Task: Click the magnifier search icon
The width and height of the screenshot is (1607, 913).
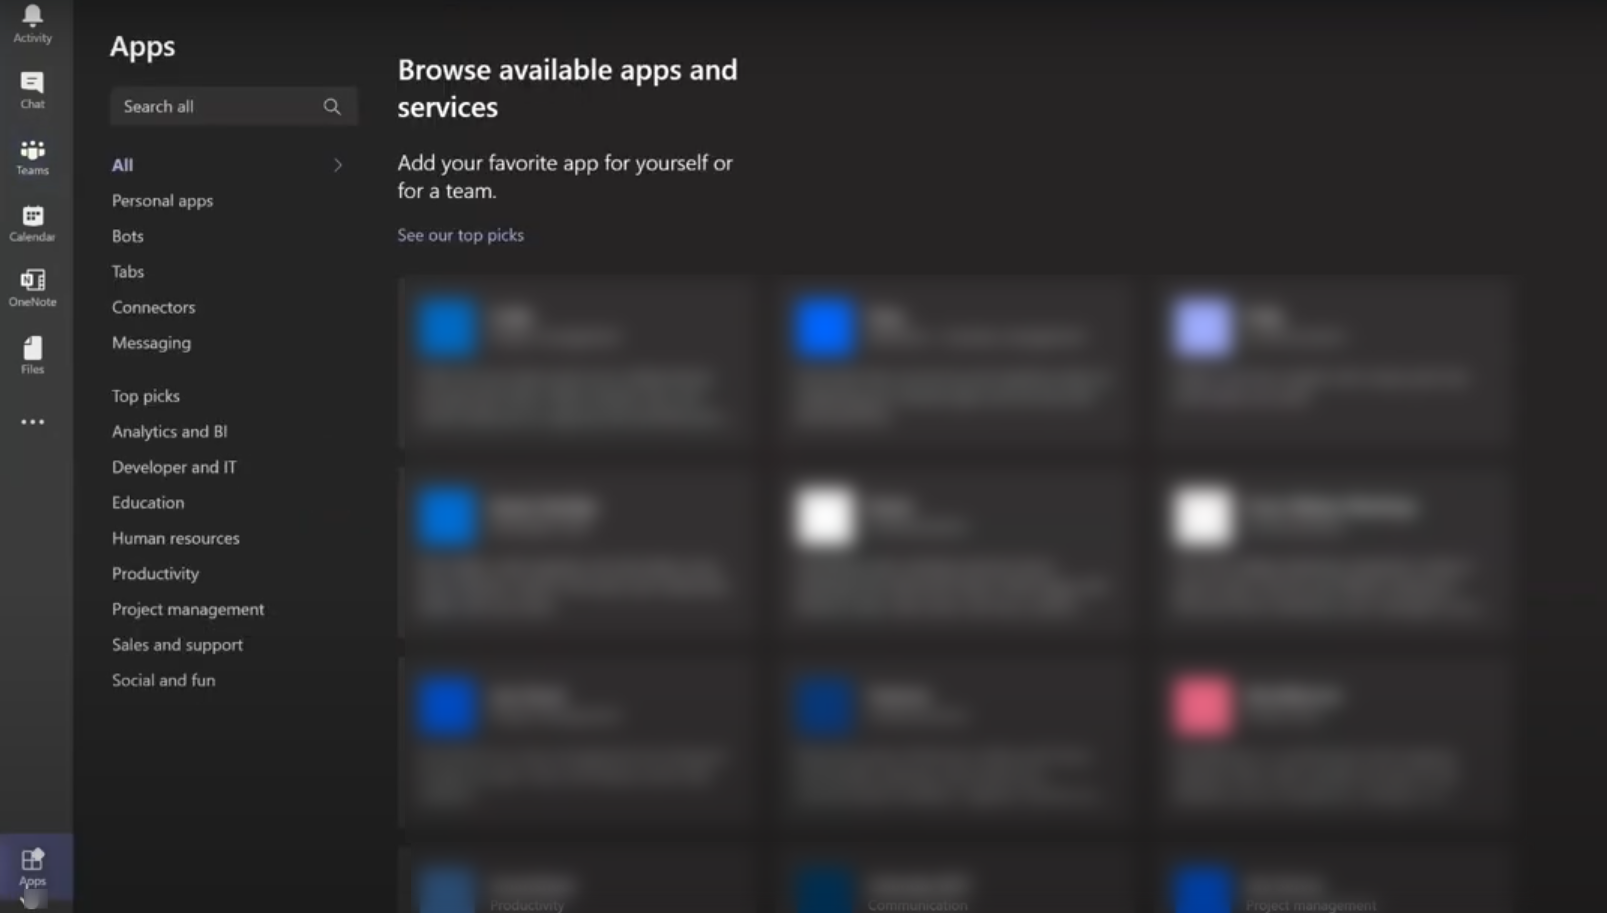Action: click(x=332, y=106)
